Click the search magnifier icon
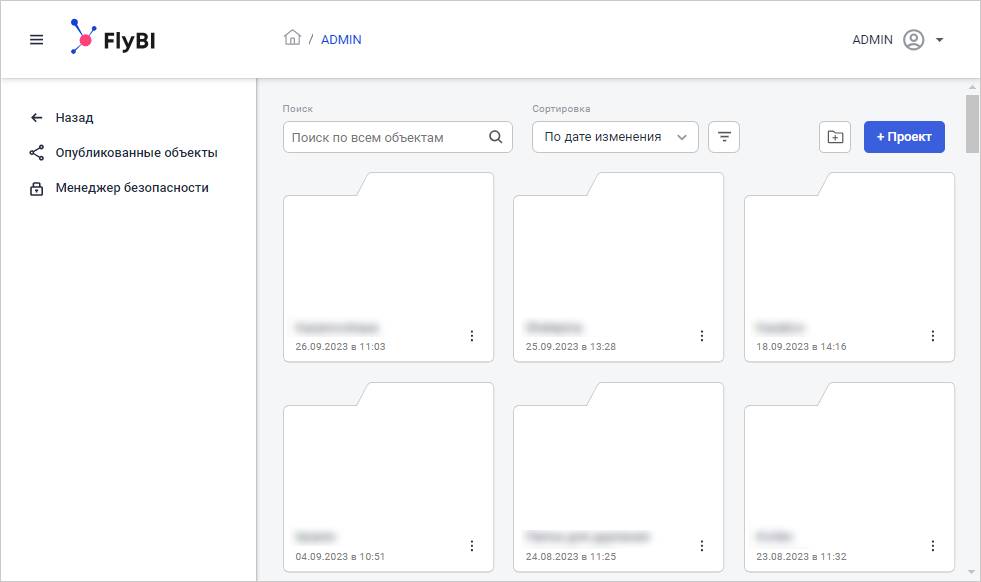The height and width of the screenshot is (582, 981). [x=496, y=137]
